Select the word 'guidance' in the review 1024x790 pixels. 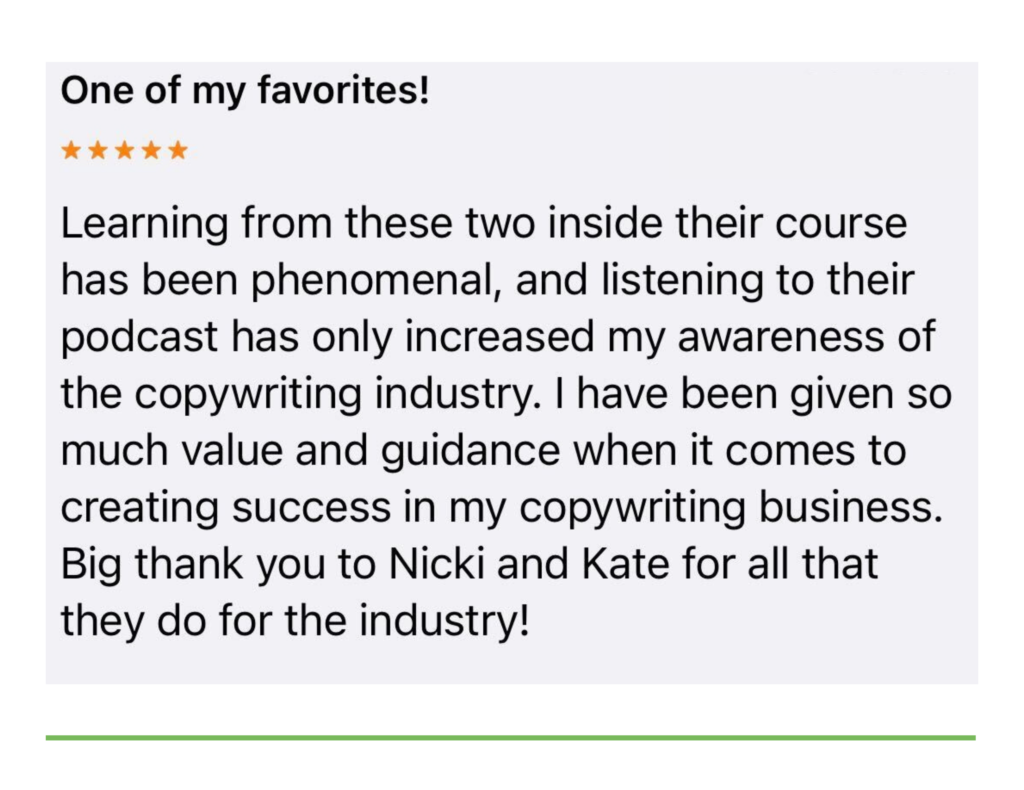point(470,452)
